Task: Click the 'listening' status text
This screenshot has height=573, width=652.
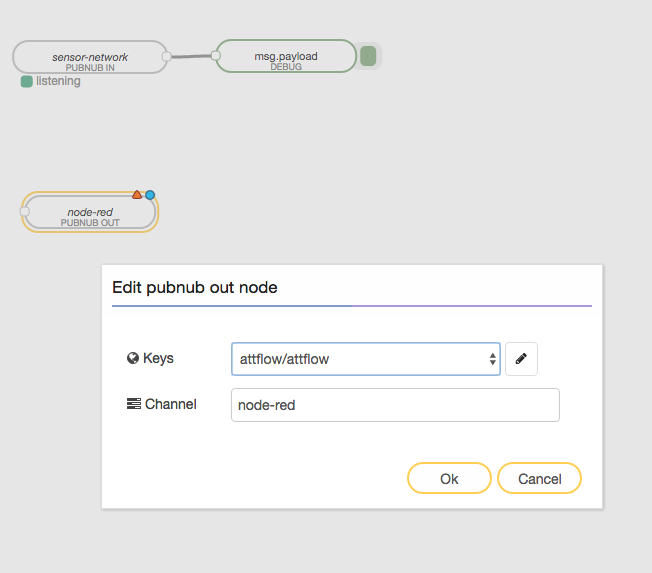Action: [58, 82]
